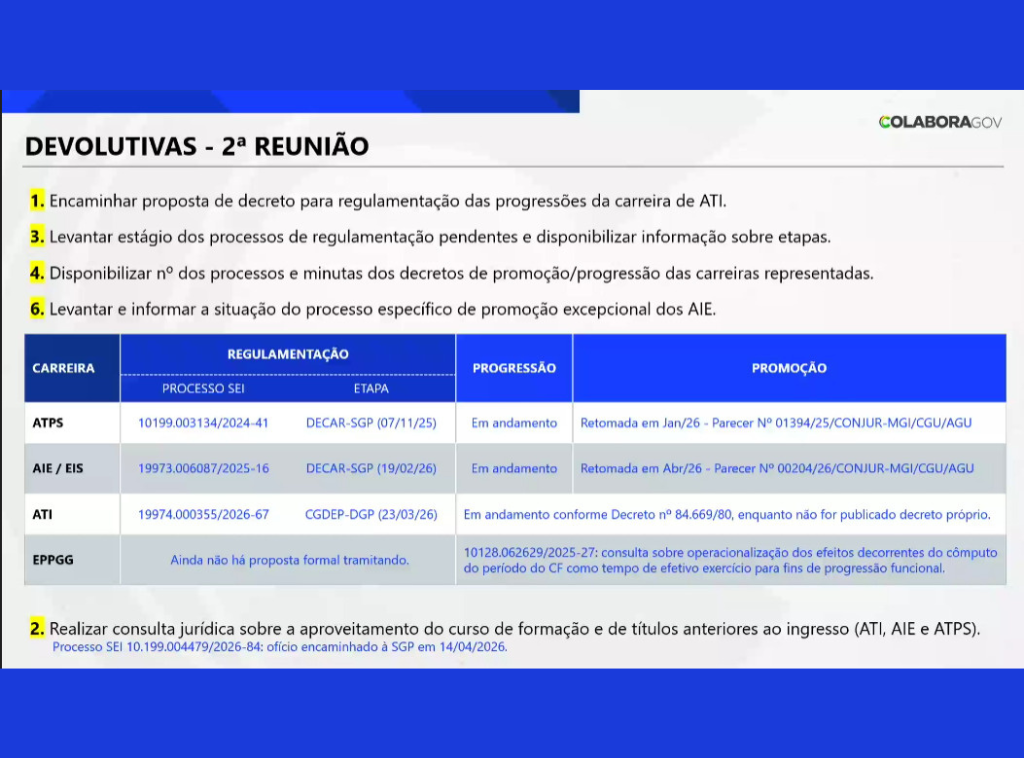Click the highlighted number 3 marker

click(x=37, y=237)
